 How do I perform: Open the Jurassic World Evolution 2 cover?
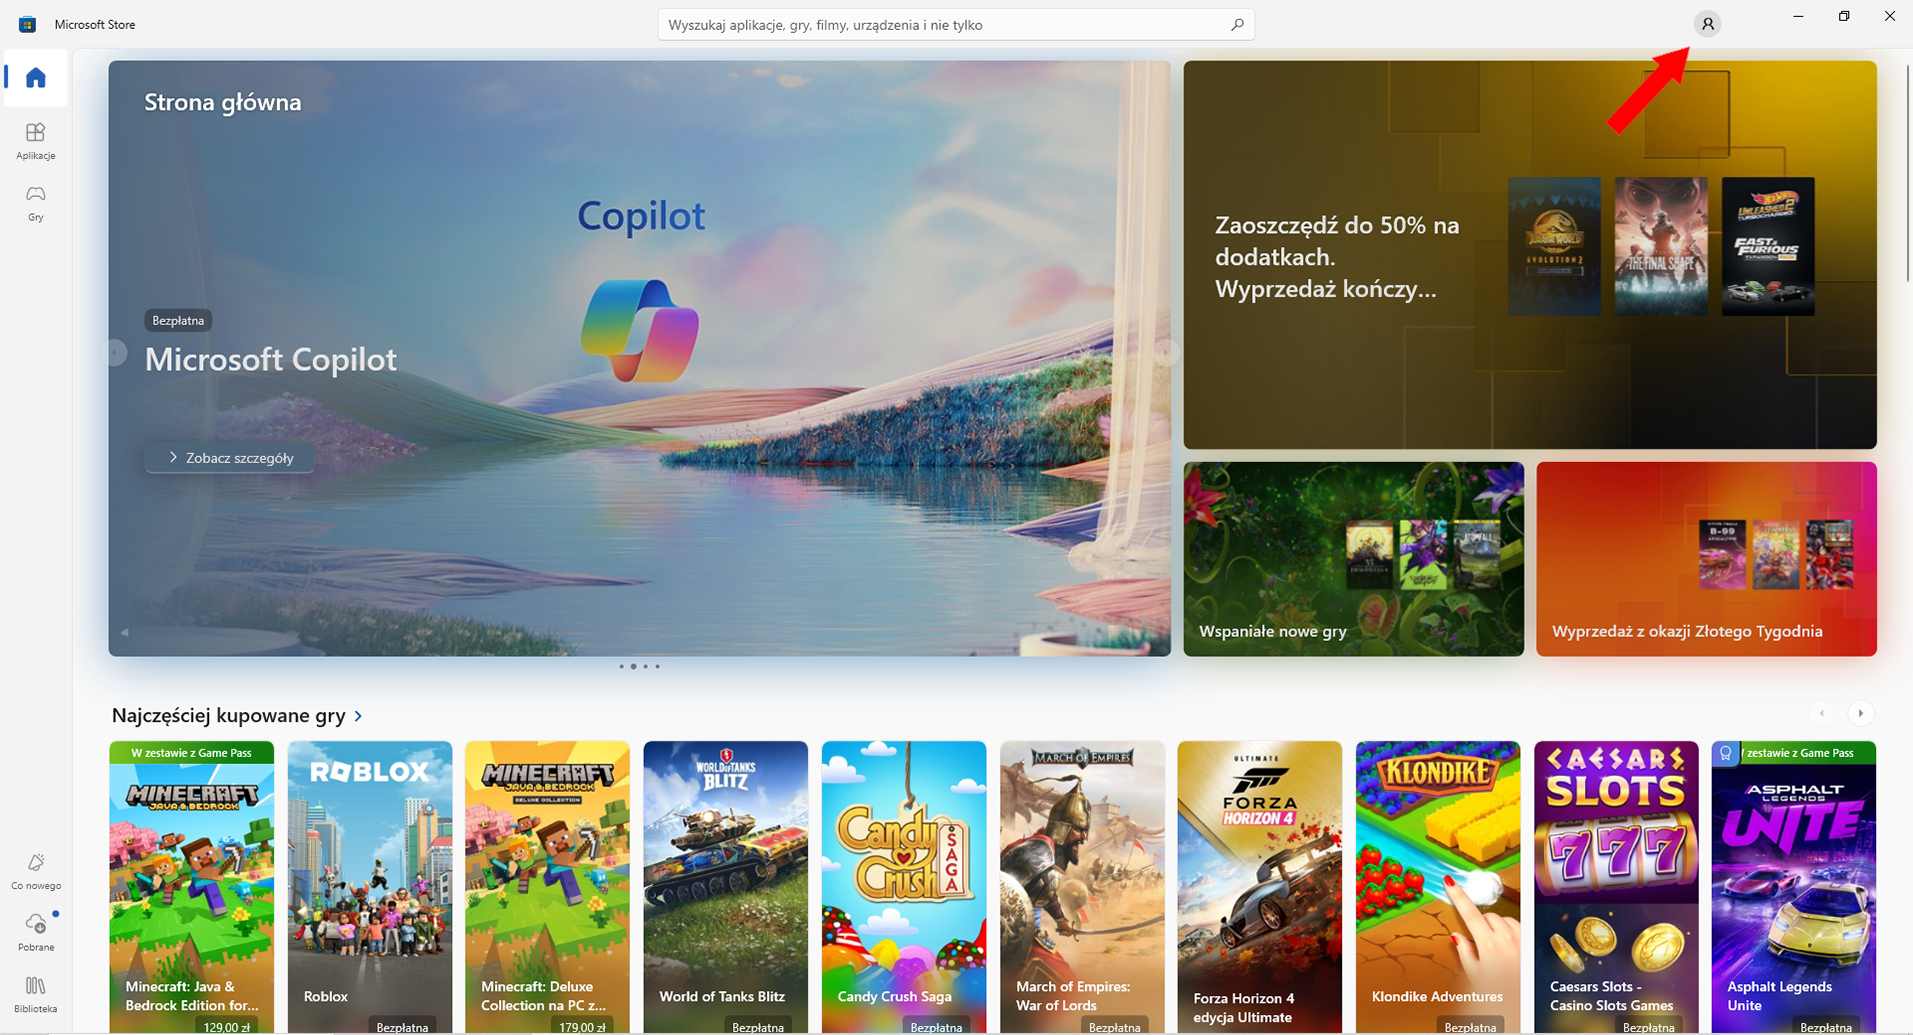click(x=1554, y=247)
